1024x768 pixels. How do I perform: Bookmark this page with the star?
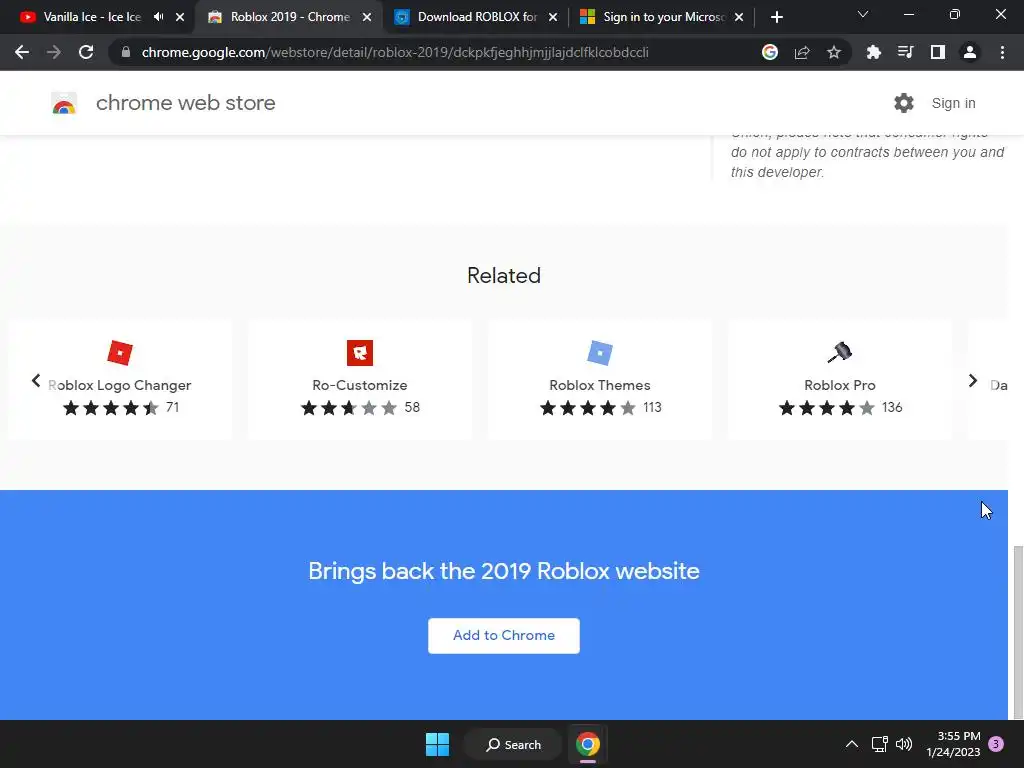(x=834, y=52)
